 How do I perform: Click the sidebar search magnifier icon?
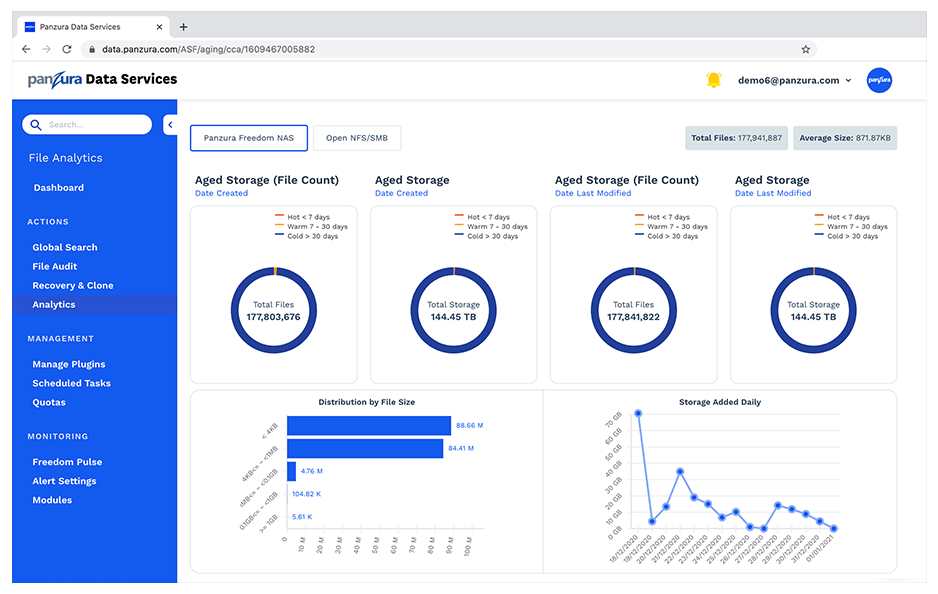coord(36,124)
